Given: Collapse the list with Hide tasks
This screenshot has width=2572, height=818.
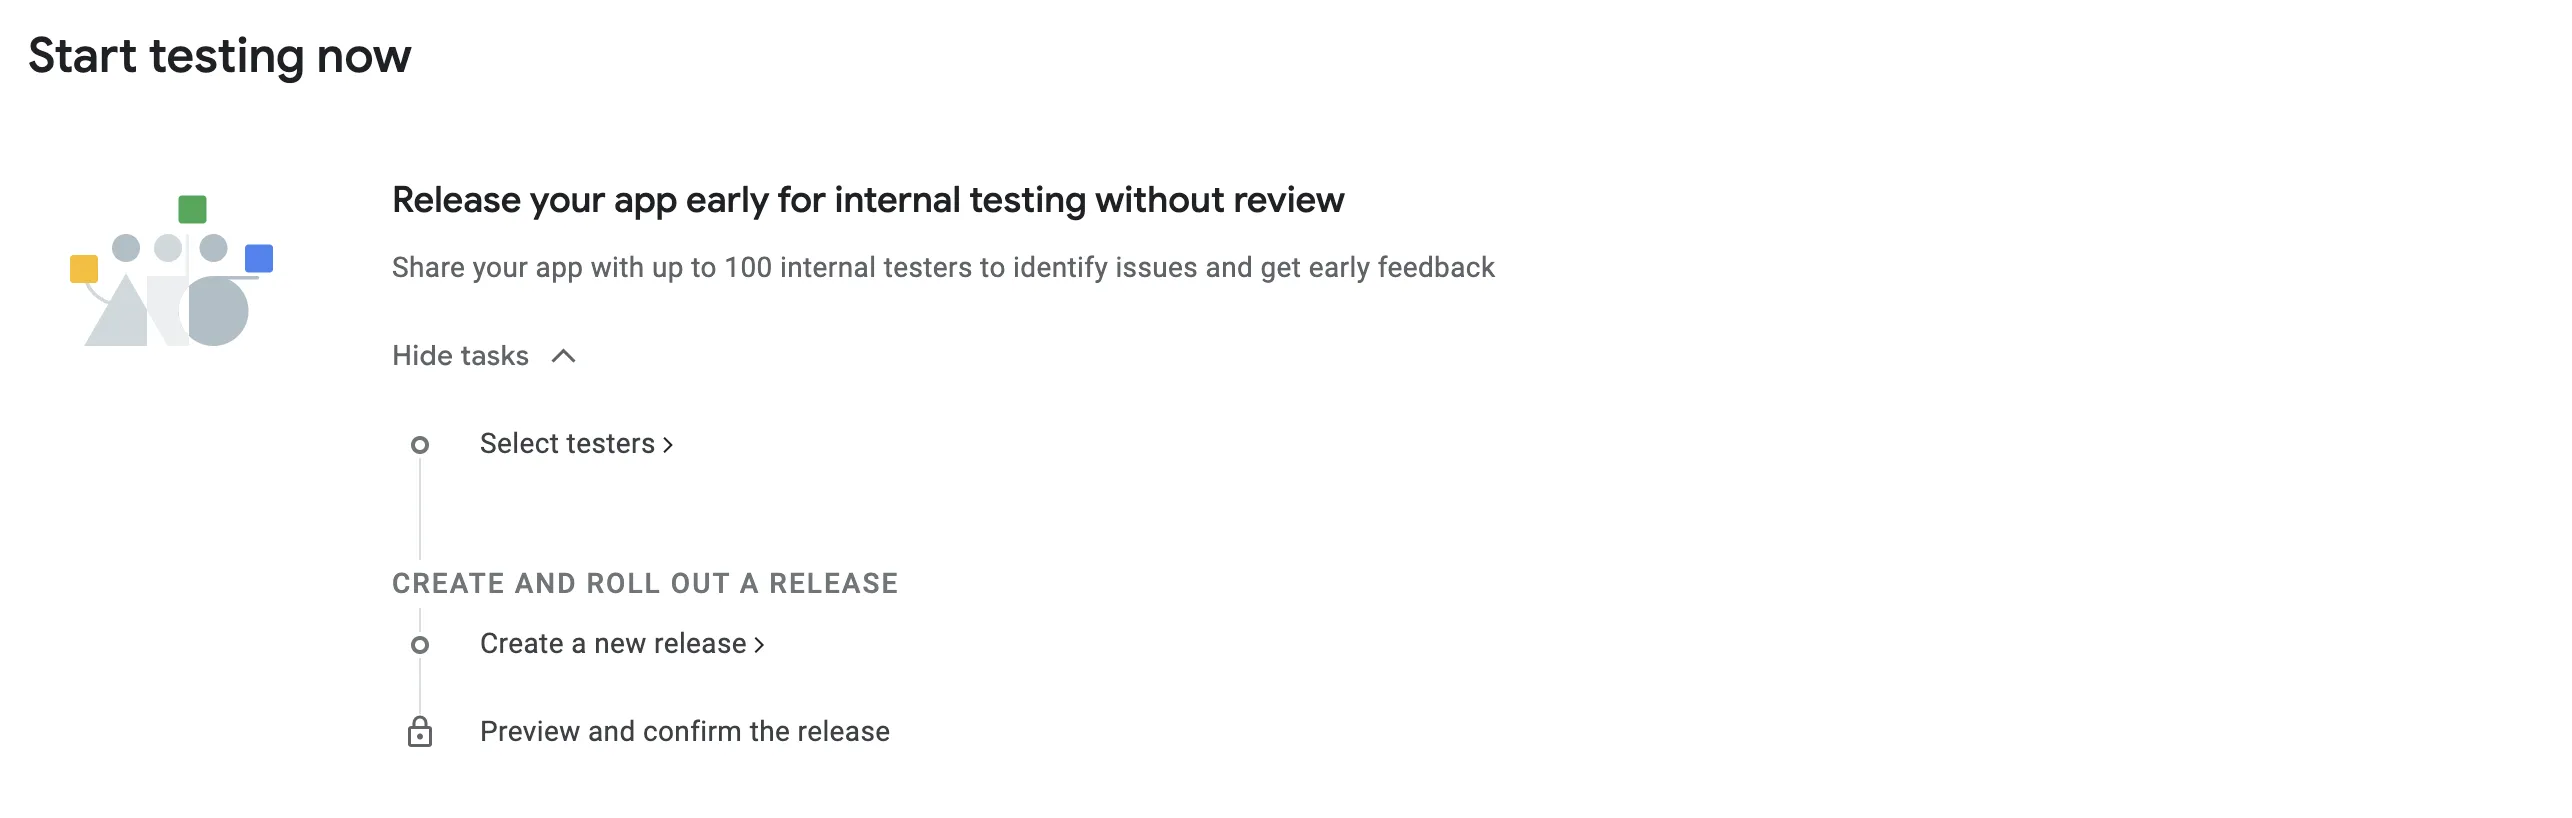Looking at the screenshot, I should coord(484,356).
